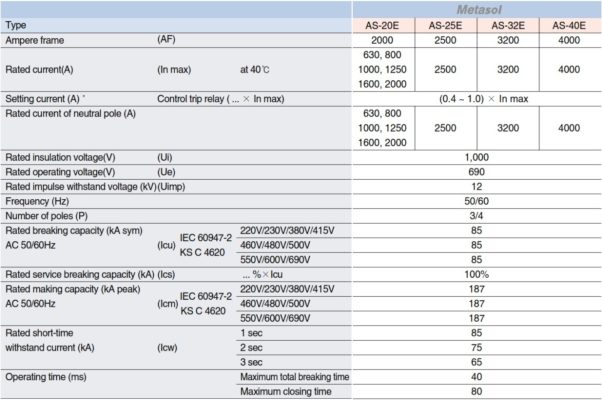The width and height of the screenshot is (602, 400).
Task: Click the Type row label
Action: tap(17, 23)
